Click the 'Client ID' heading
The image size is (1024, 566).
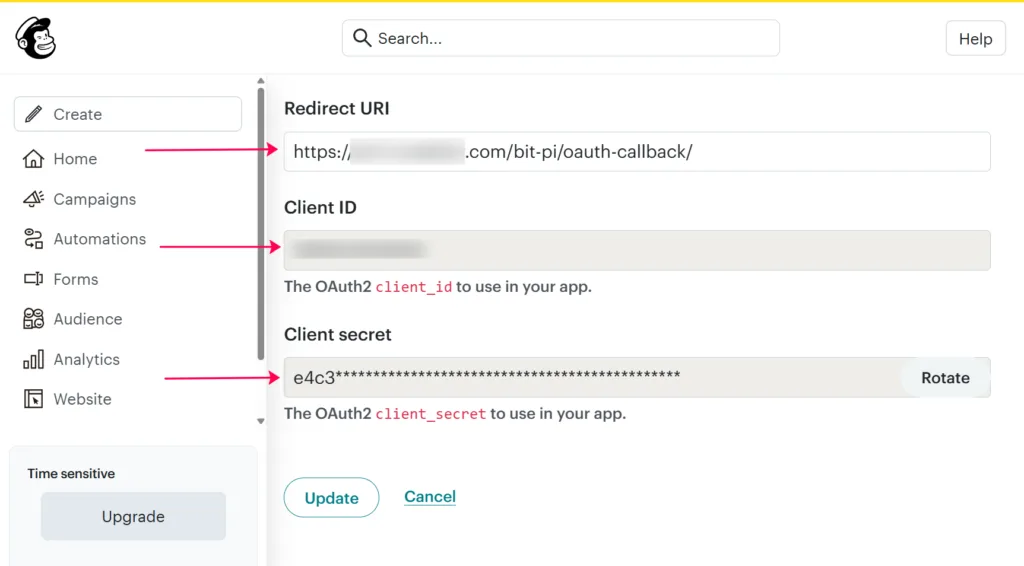tap(320, 208)
